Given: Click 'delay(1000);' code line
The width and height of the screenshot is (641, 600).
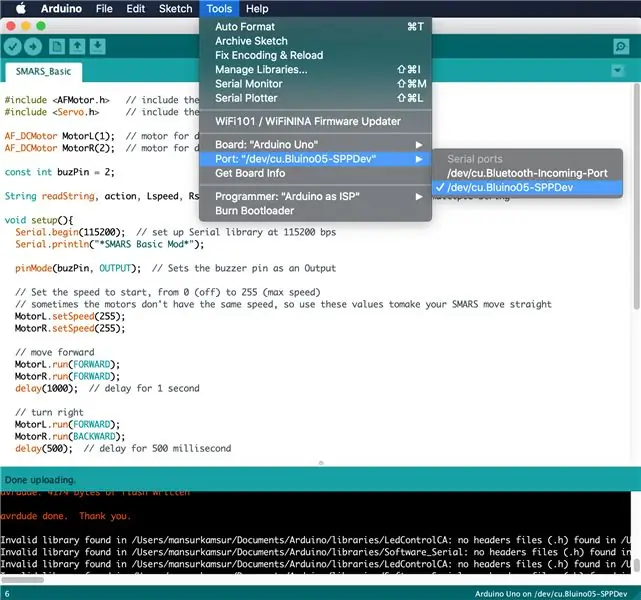Looking at the screenshot, I should coord(46,388).
